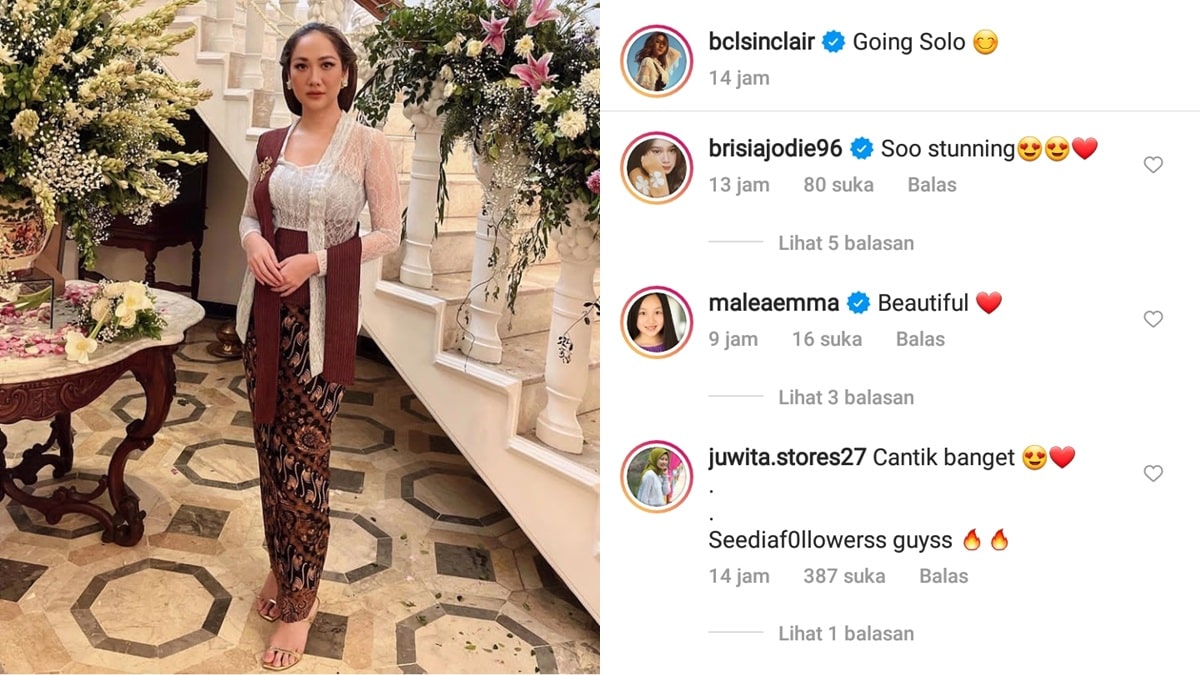
Task: Like the 'Cantik banget' comment
Action: [1153, 473]
